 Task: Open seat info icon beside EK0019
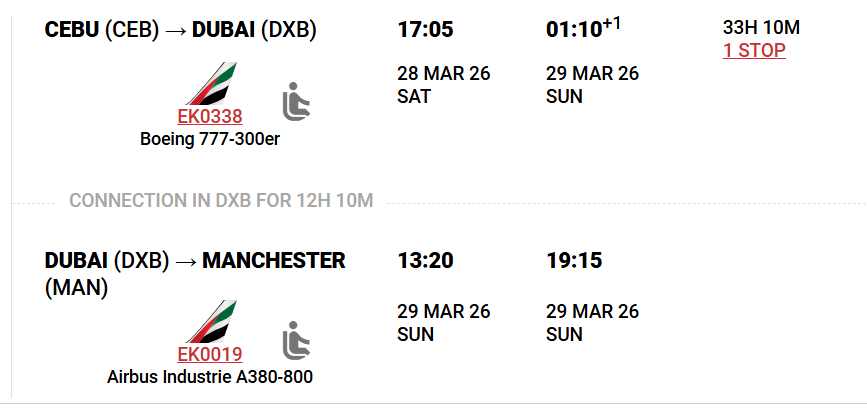tap(297, 339)
